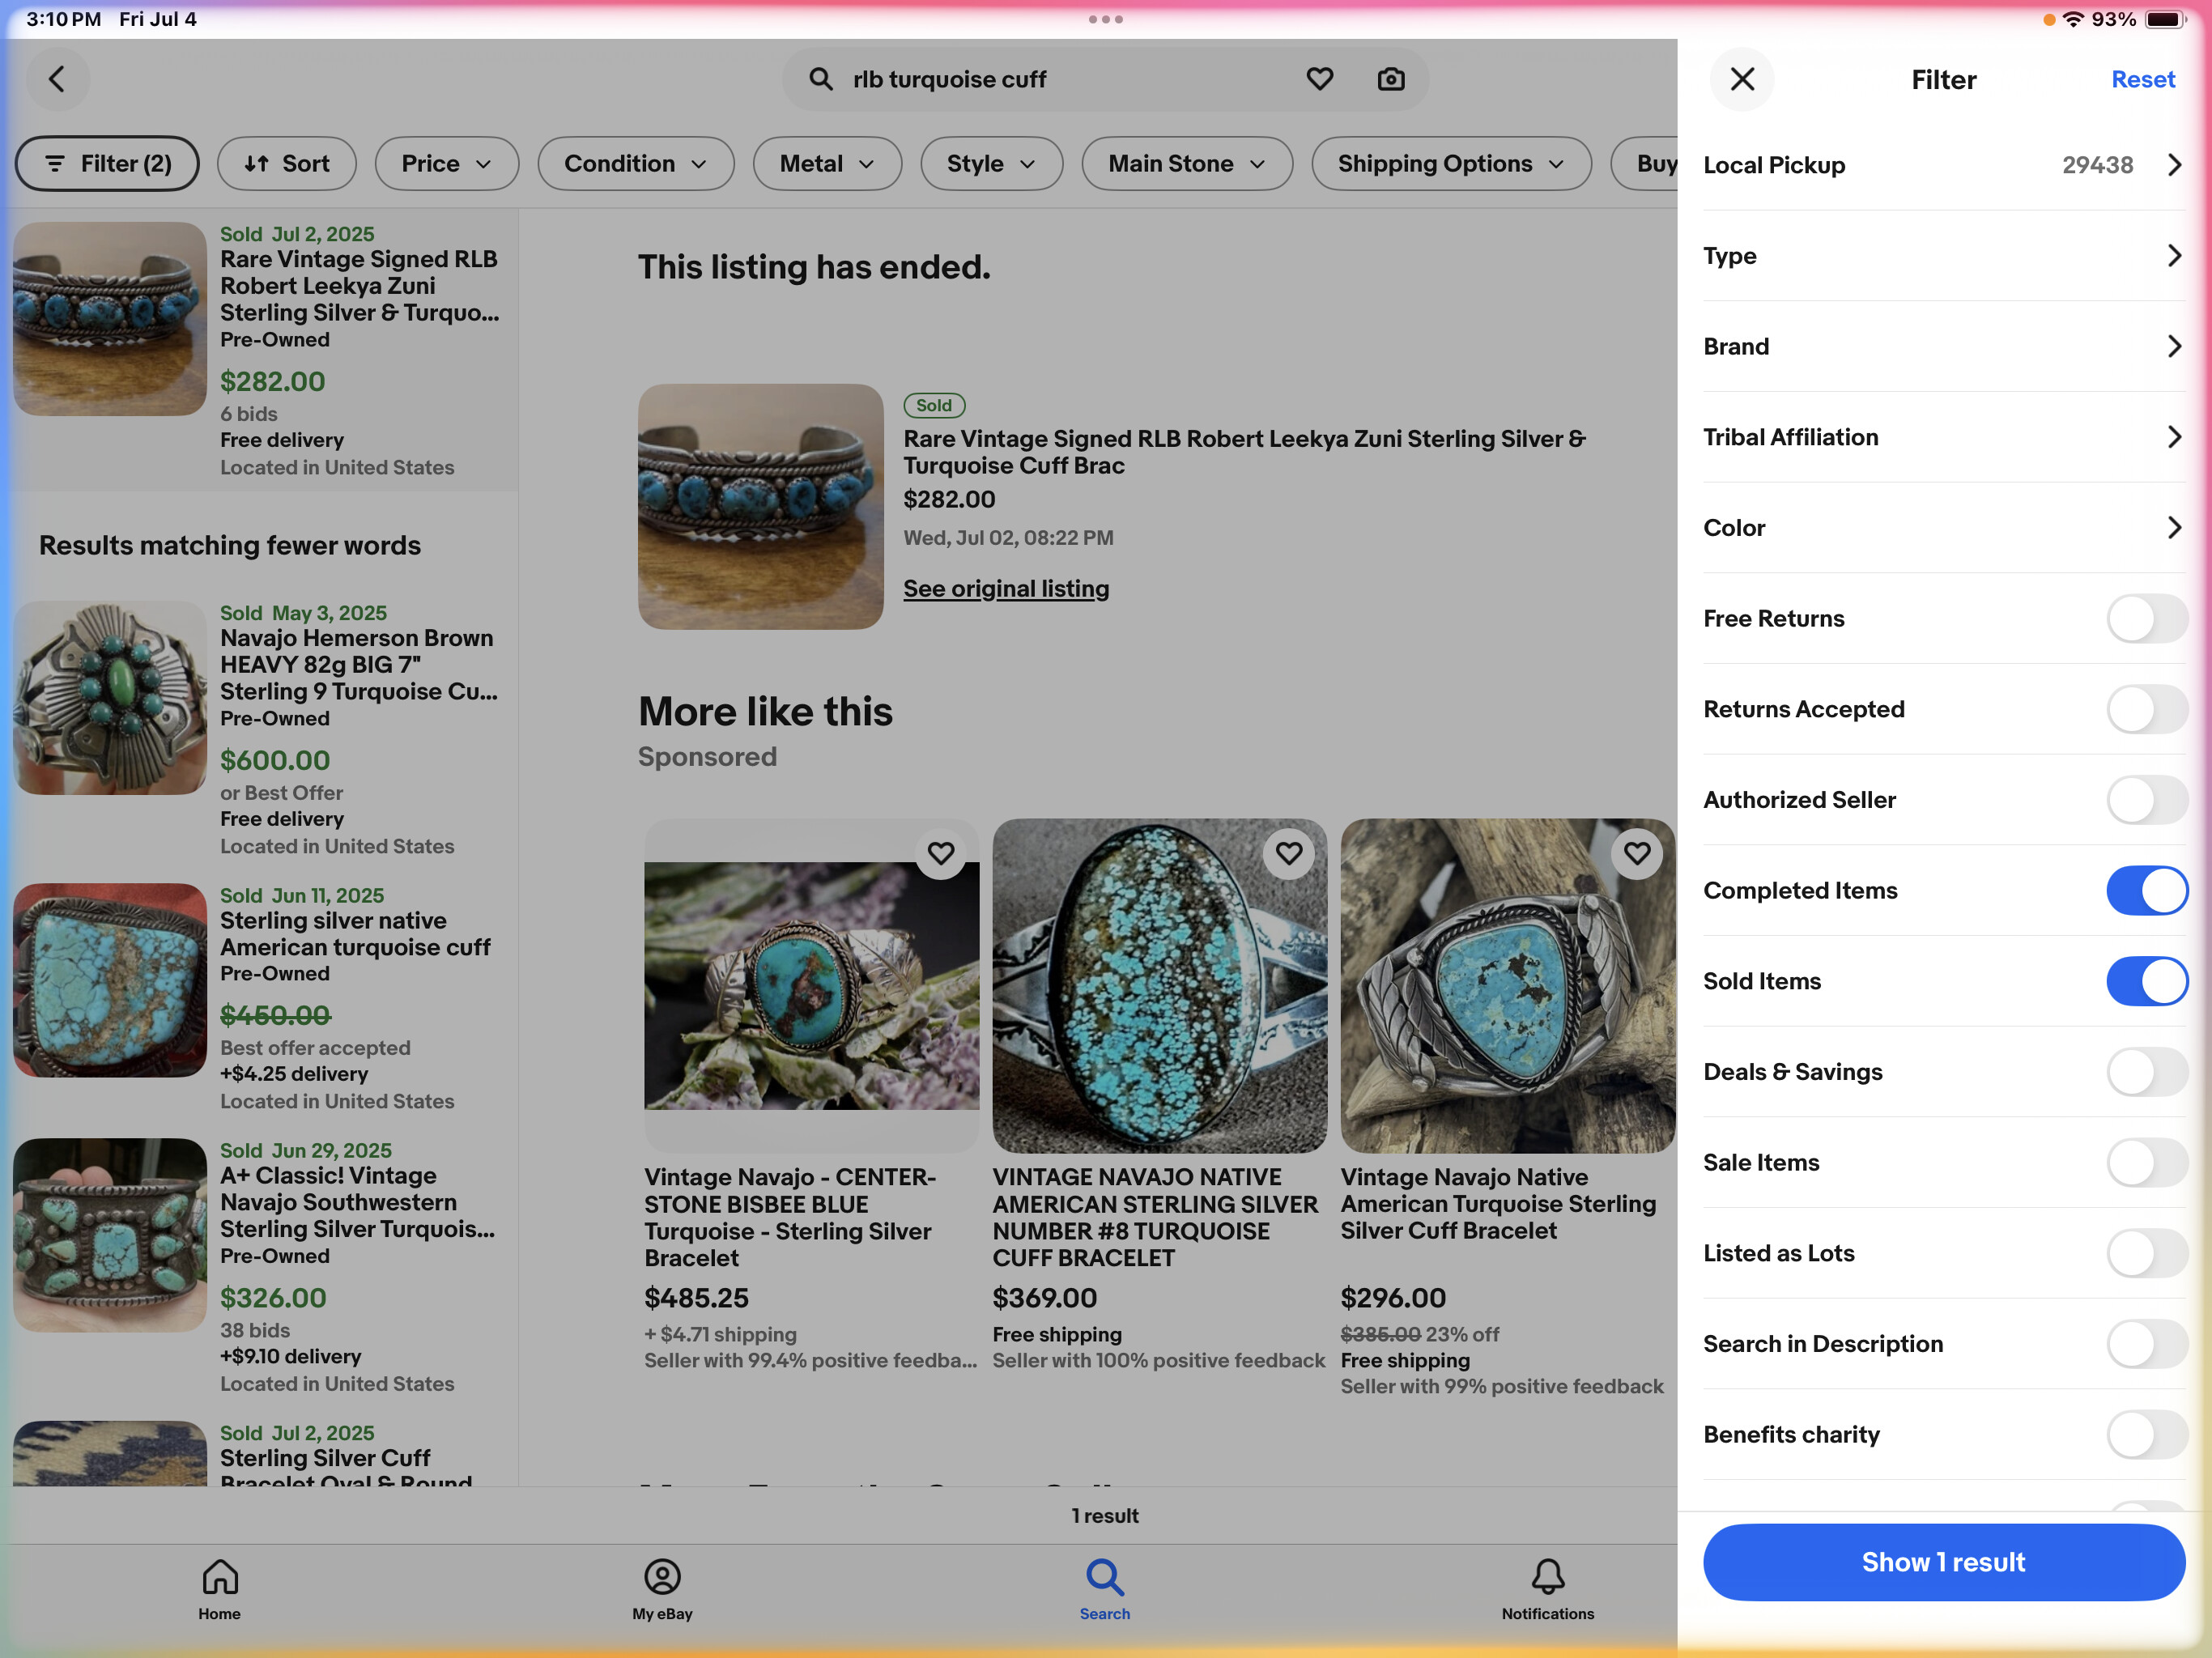Screen dimensions: 2212x1658
Task: Open Shipping Options dropdown chip
Action: pyautogui.click(x=1451, y=164)
